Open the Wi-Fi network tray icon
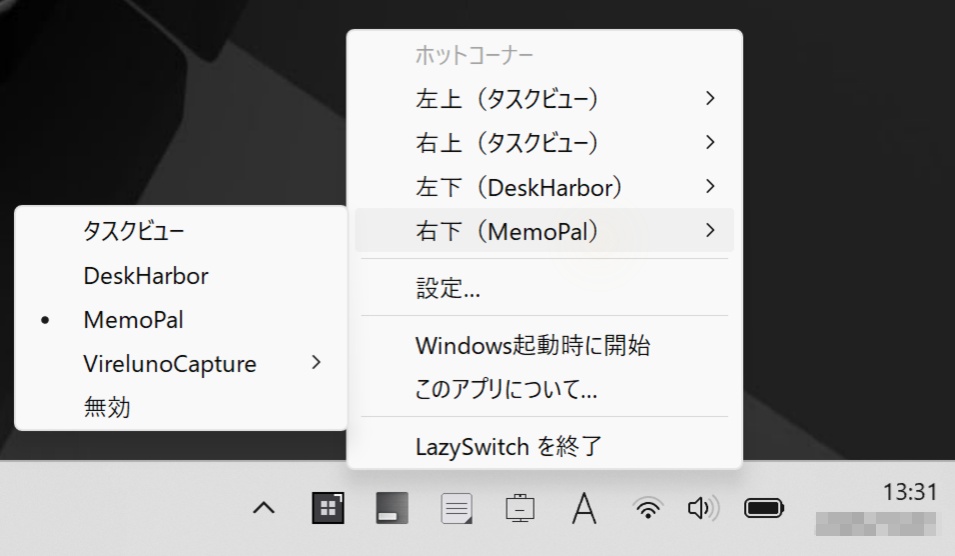The height and width of the screenshot is (556, 955). tap(648, 508)
